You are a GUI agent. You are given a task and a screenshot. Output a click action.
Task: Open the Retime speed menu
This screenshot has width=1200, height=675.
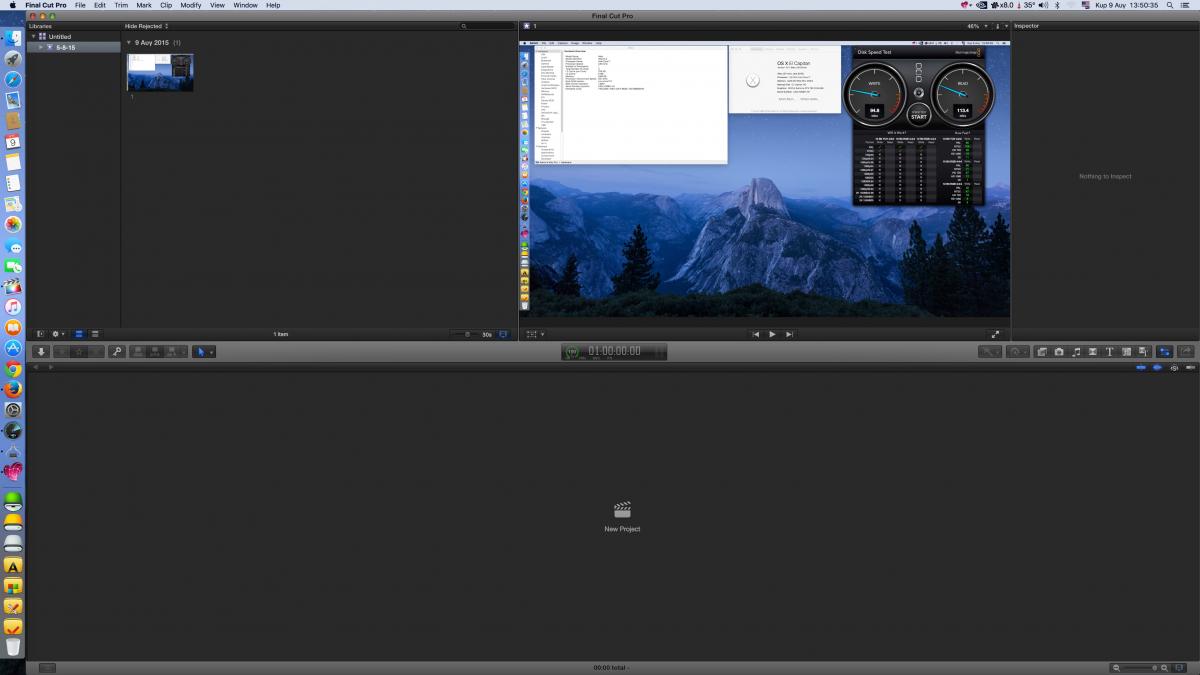[x=1018, y=352]
